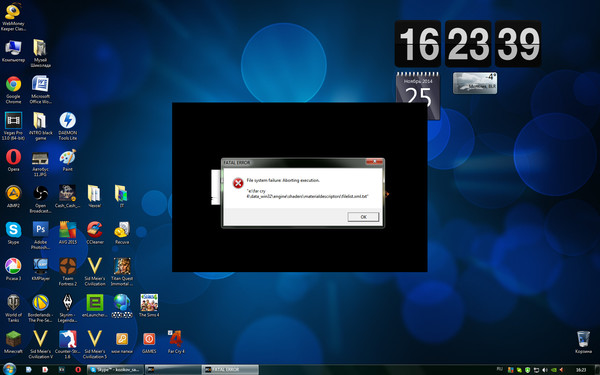Screen dimensions: 600x375
Task: Open NVIDIA tray icon
Action: (x=554, y=370)
